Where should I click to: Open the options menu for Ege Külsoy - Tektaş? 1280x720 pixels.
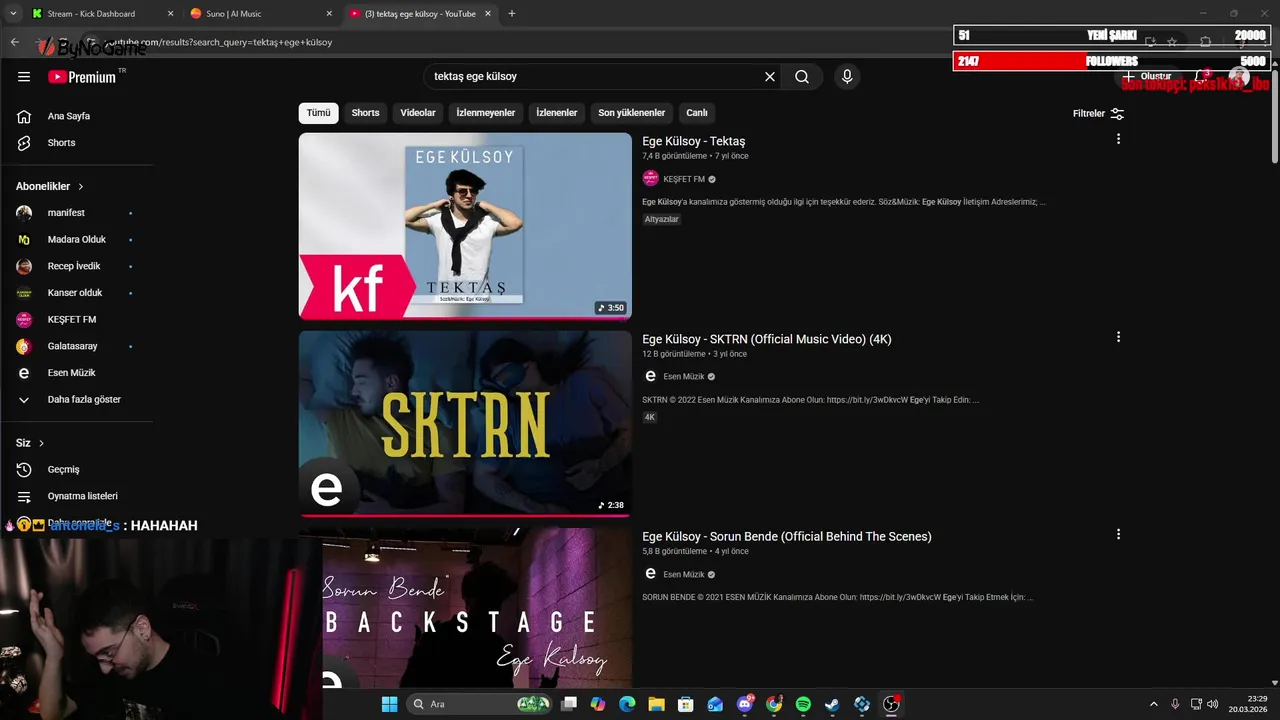pos(1118,139)
